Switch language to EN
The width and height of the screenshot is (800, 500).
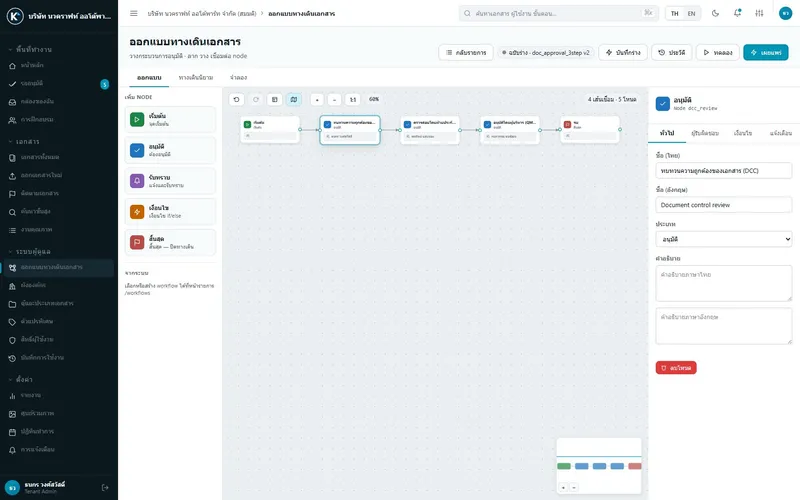click(691, 13)
